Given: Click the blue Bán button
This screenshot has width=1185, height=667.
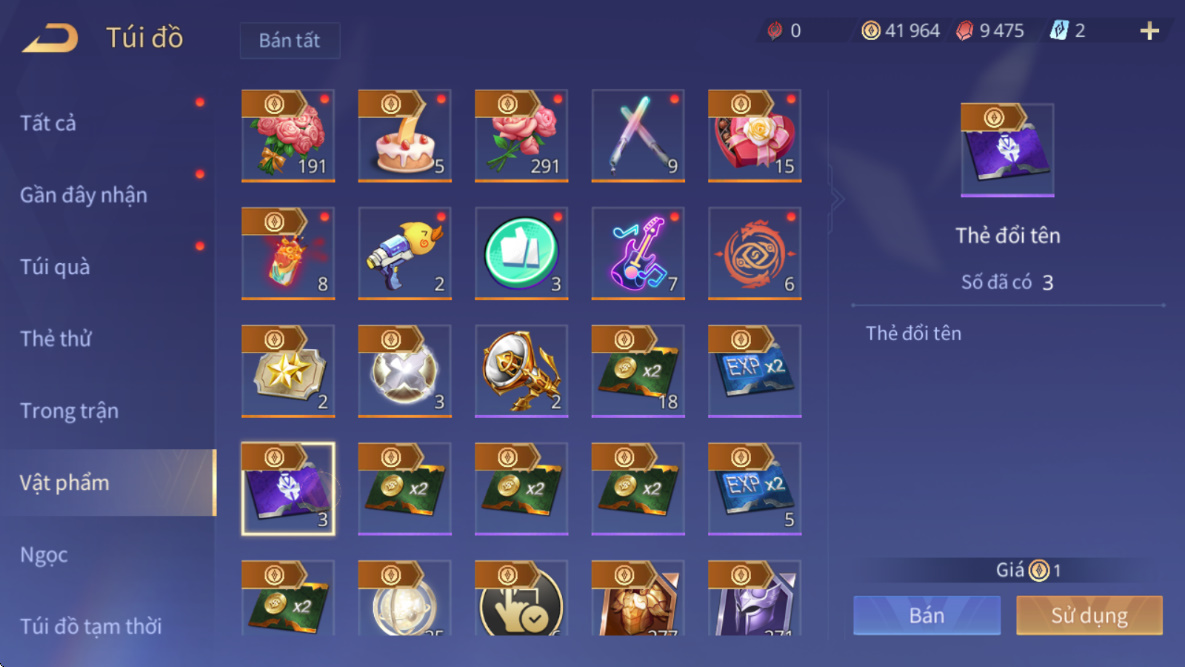Looking at the screenshot, I should (927, 616).
